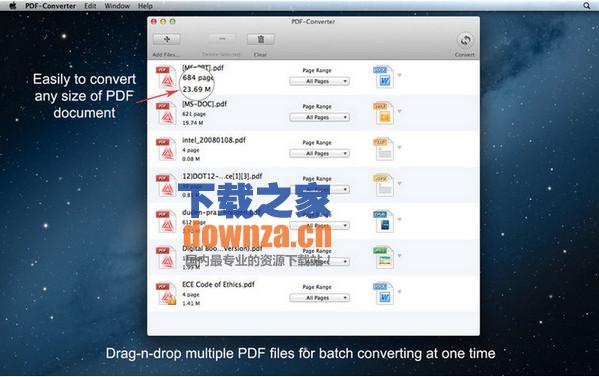Expand format arrow in the 12)DOT12 row
Image resolution: width=599 pixels, height=377 pixels.
point(400,183)
